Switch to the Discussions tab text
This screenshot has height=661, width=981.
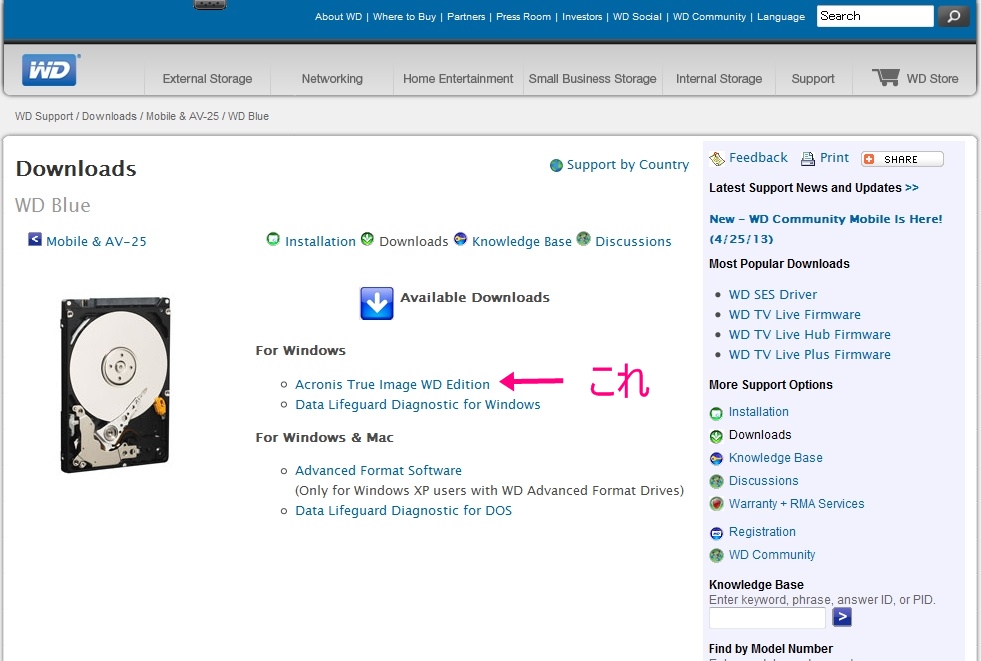633,241
